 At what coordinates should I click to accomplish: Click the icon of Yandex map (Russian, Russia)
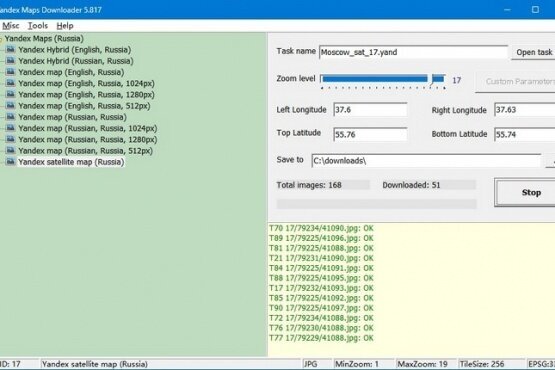pos(11,116)
